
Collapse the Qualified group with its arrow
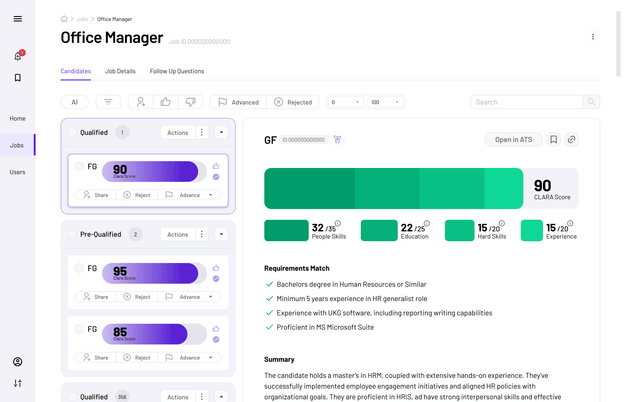click(222, 132)
